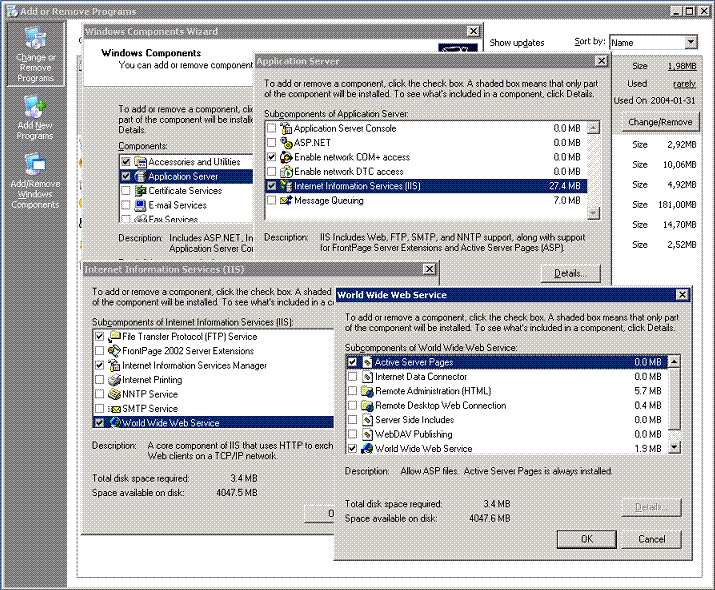Select Enable network COM+ access icon
Image resolution: width=715 pixels, height=590 pixels.
coord(286,157)
